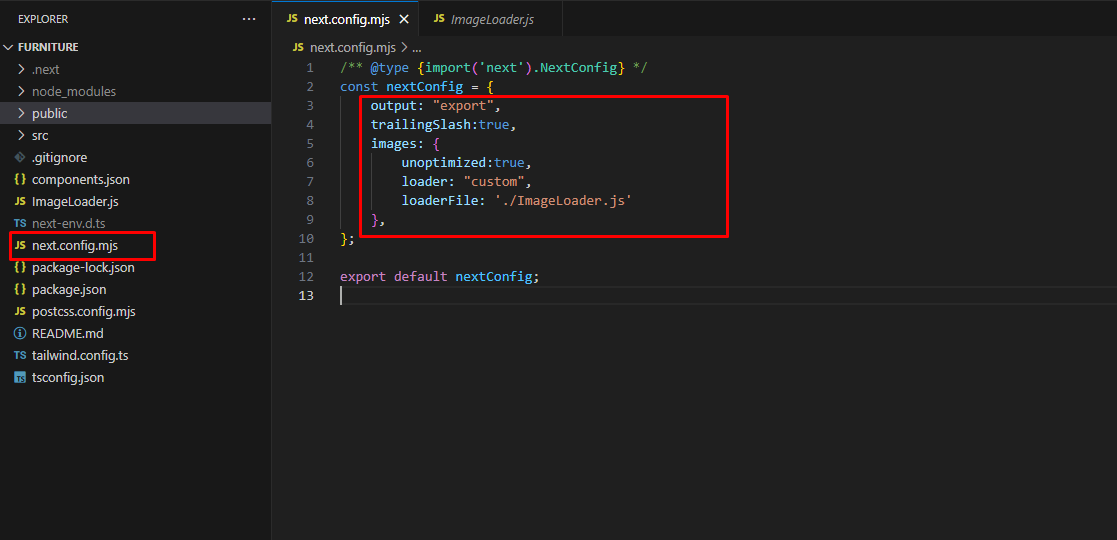1117x540 pixels.
Task: Click the JS icon beside postcss.config.mjs
Action: (x=20, y=311)
